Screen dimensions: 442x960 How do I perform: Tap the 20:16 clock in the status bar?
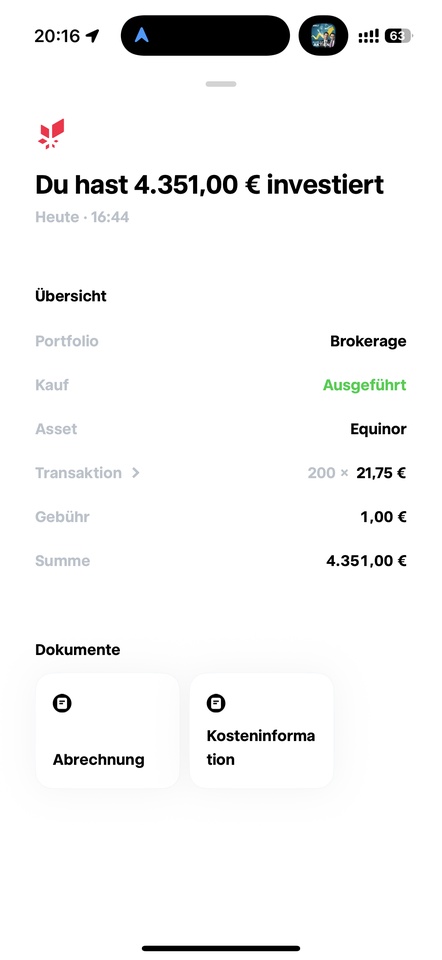(x=57, y=36)
